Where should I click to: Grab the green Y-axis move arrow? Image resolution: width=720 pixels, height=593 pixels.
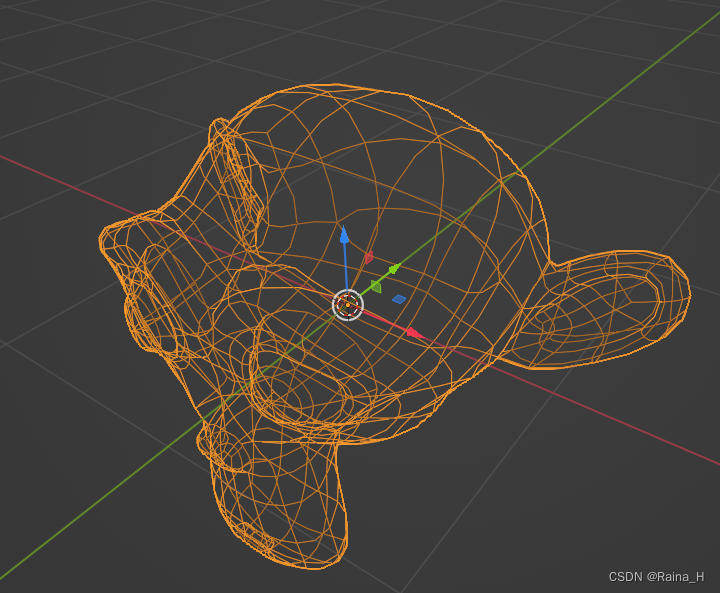click(x=394, y=269)
